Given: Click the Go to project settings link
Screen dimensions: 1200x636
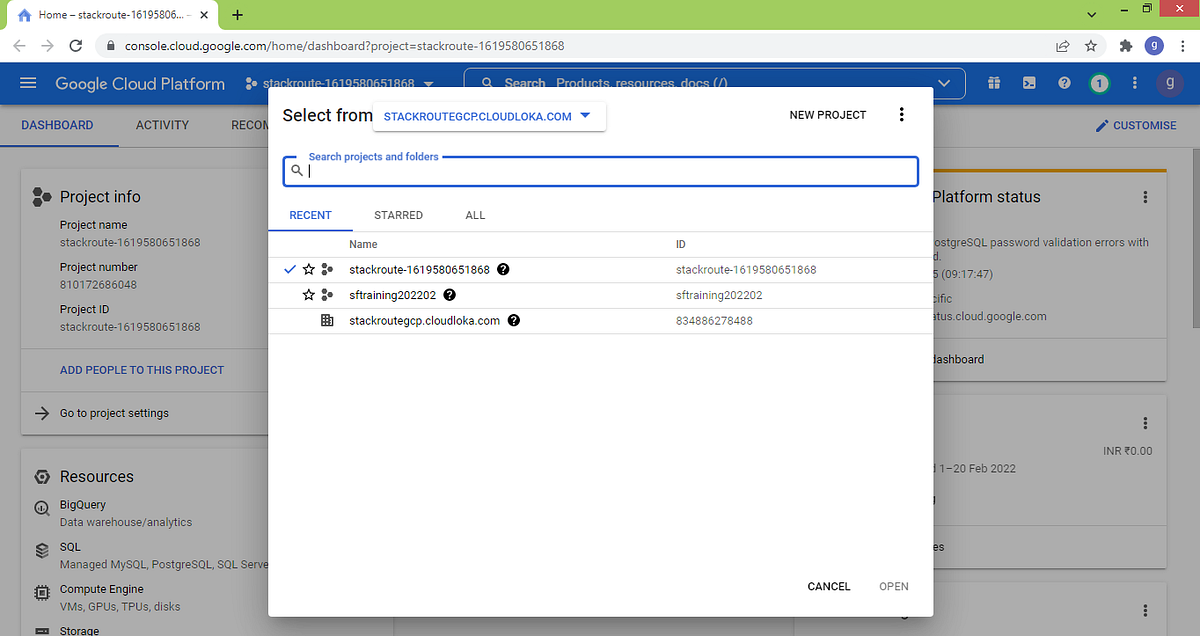Looking at the screenshot, I should (114, 412).
